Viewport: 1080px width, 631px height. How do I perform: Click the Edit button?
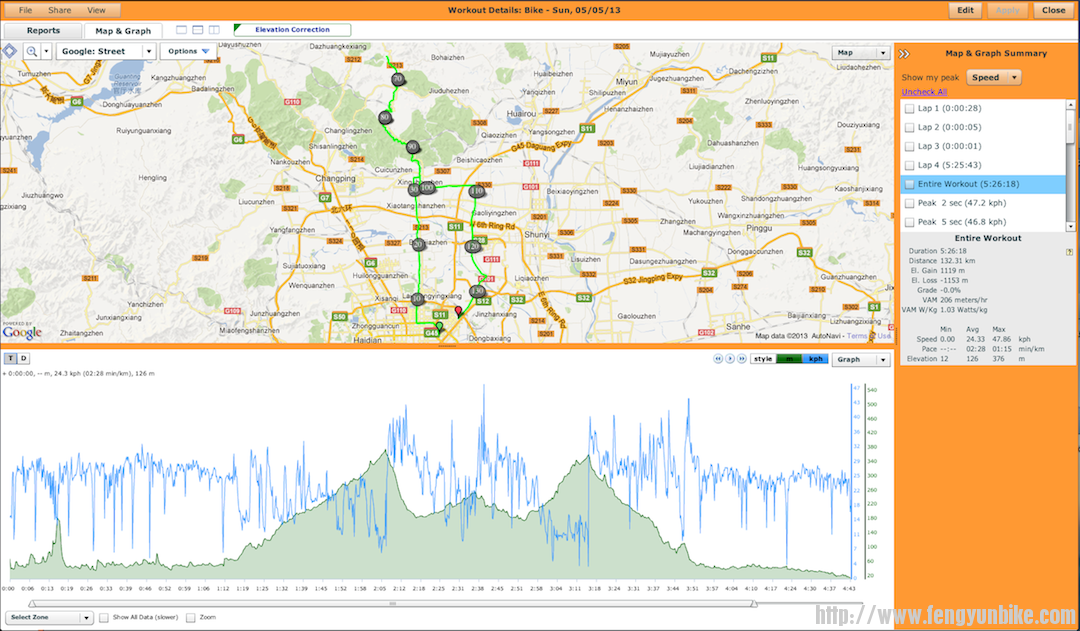(x=964, y=9)
